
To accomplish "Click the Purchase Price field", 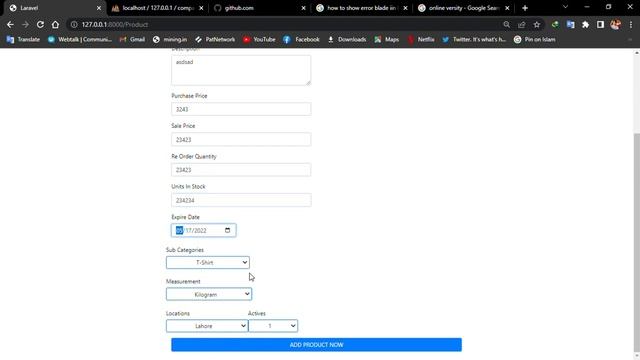I will pyautogui.click(x=241, y=109).
